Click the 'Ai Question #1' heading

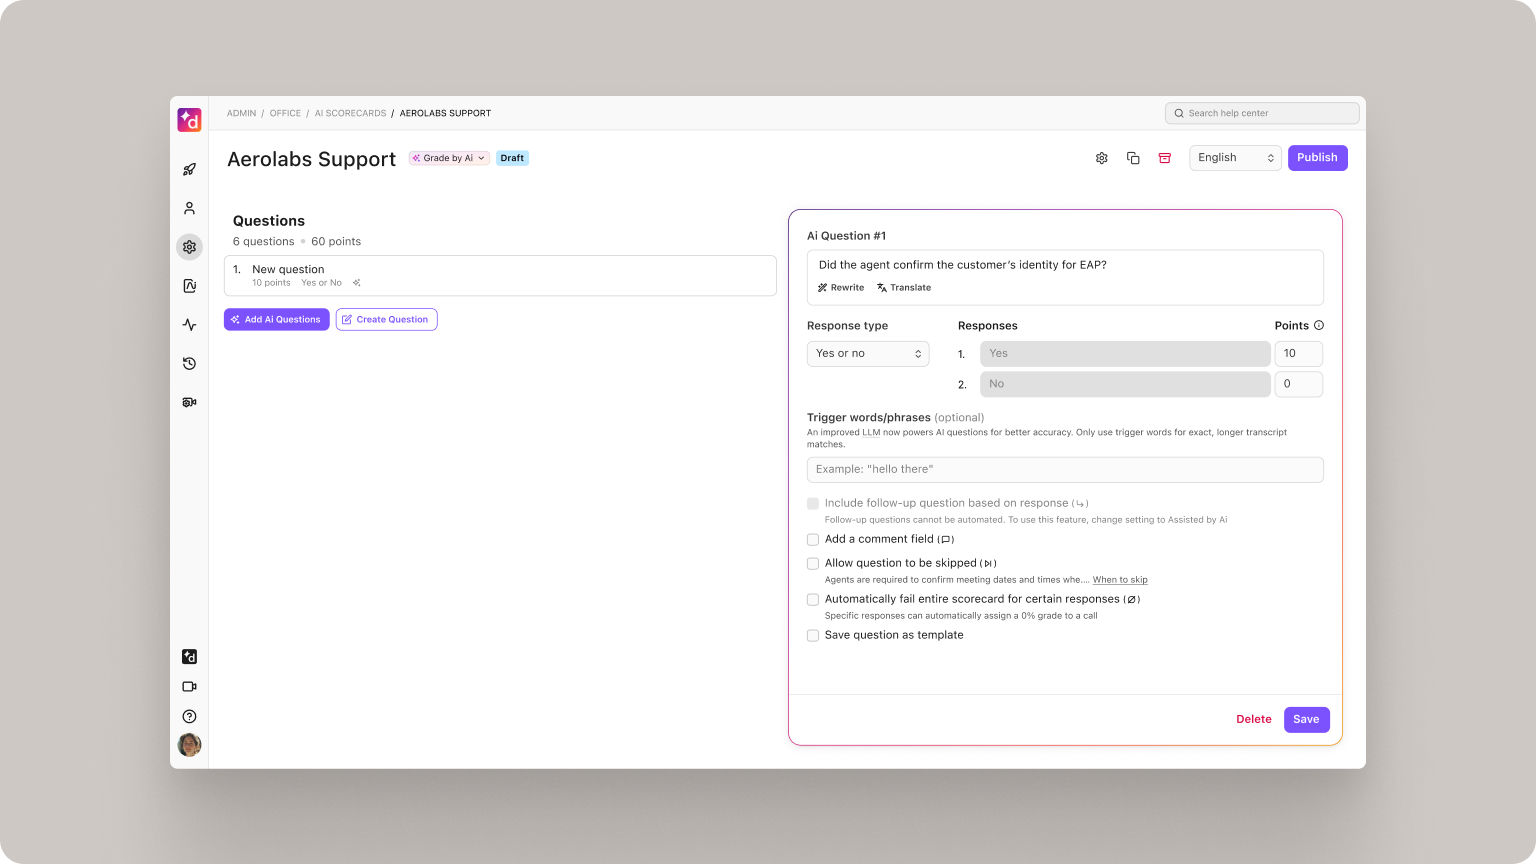point(846,236)
